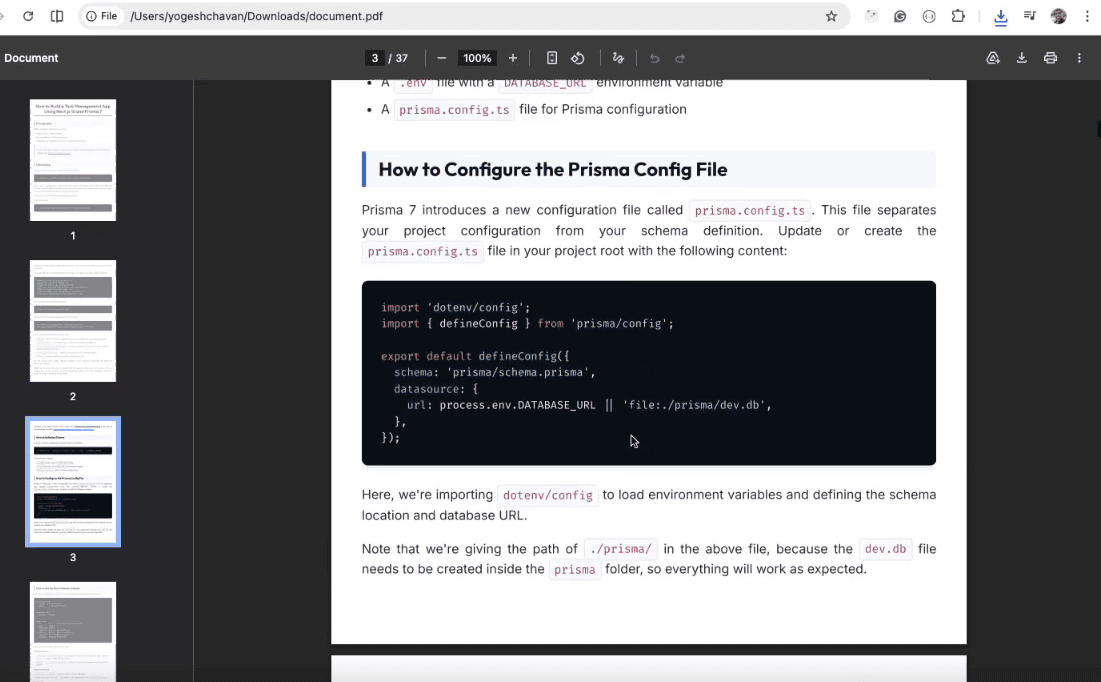Edit the zoom percentage field showing 100%
This screenshot has height=682, width=1101.
[x=477, y=58]
